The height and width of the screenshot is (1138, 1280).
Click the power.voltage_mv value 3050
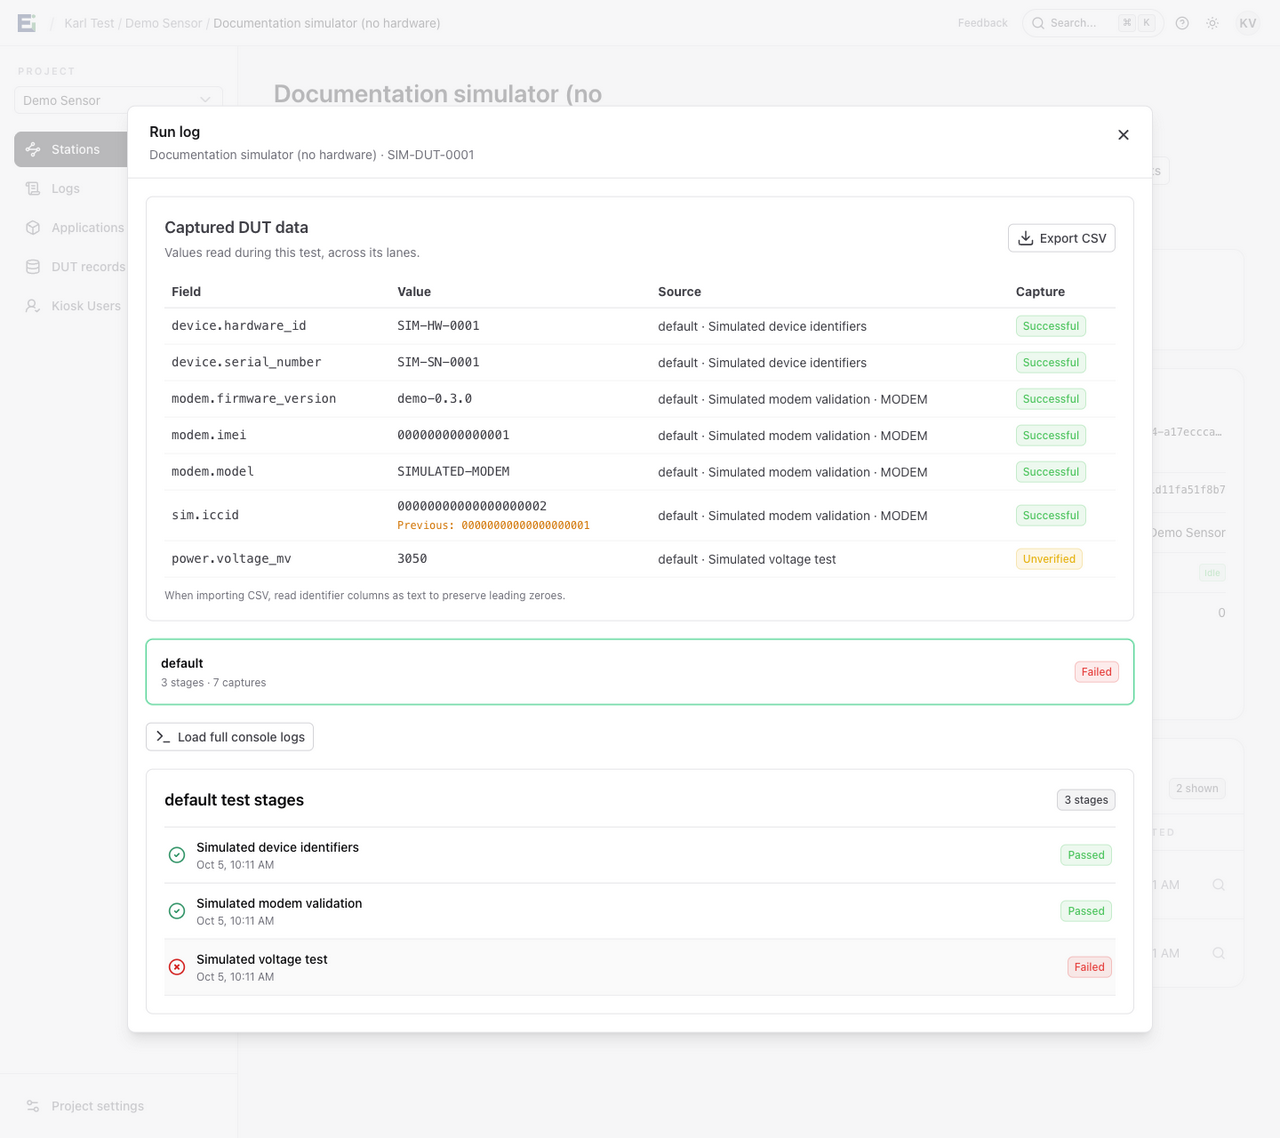[412, 559]
